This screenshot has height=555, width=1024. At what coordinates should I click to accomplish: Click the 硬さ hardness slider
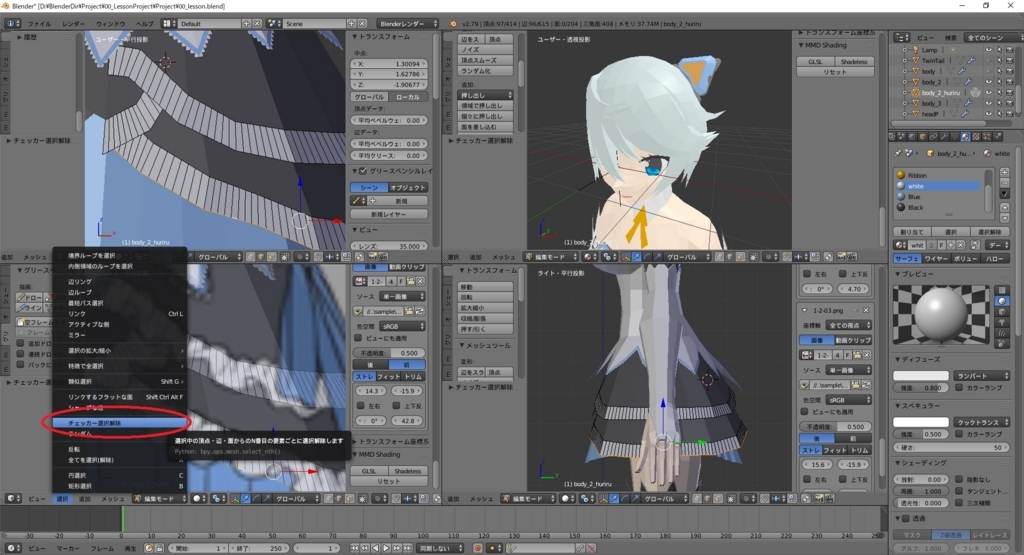coord(951,447)
